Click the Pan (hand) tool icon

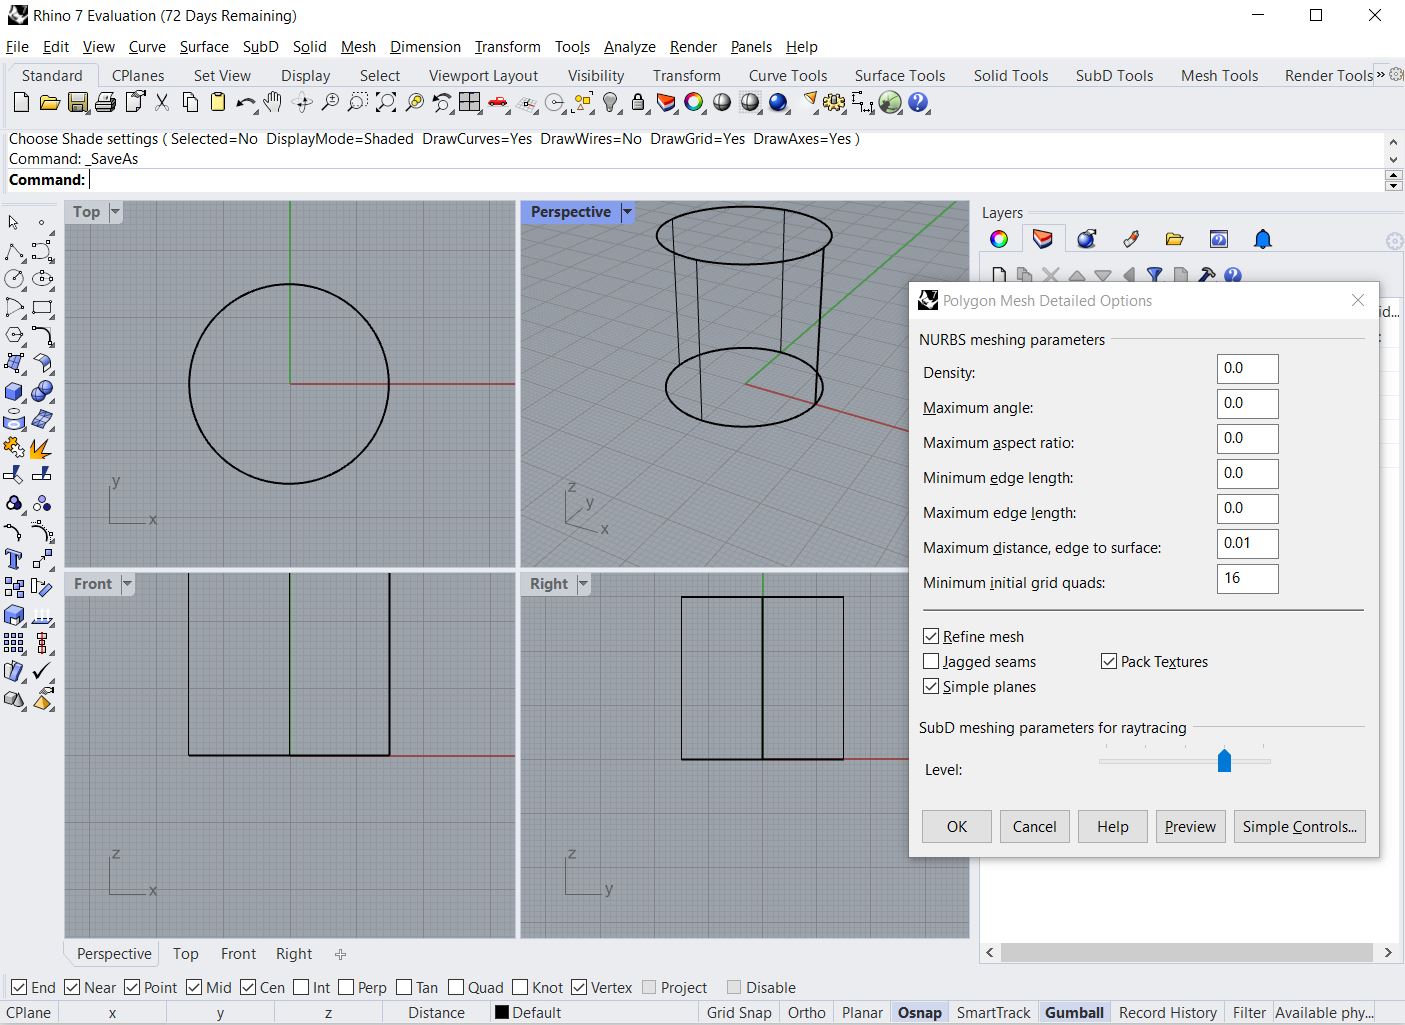coord(273,102)
